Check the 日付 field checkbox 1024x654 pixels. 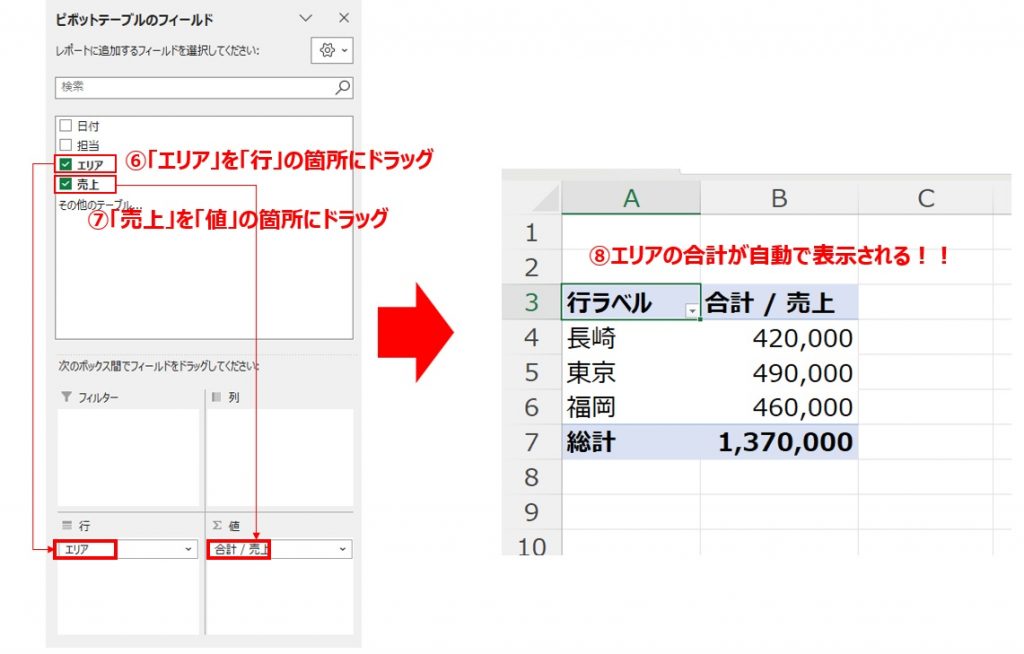click(x=66, y=126)
